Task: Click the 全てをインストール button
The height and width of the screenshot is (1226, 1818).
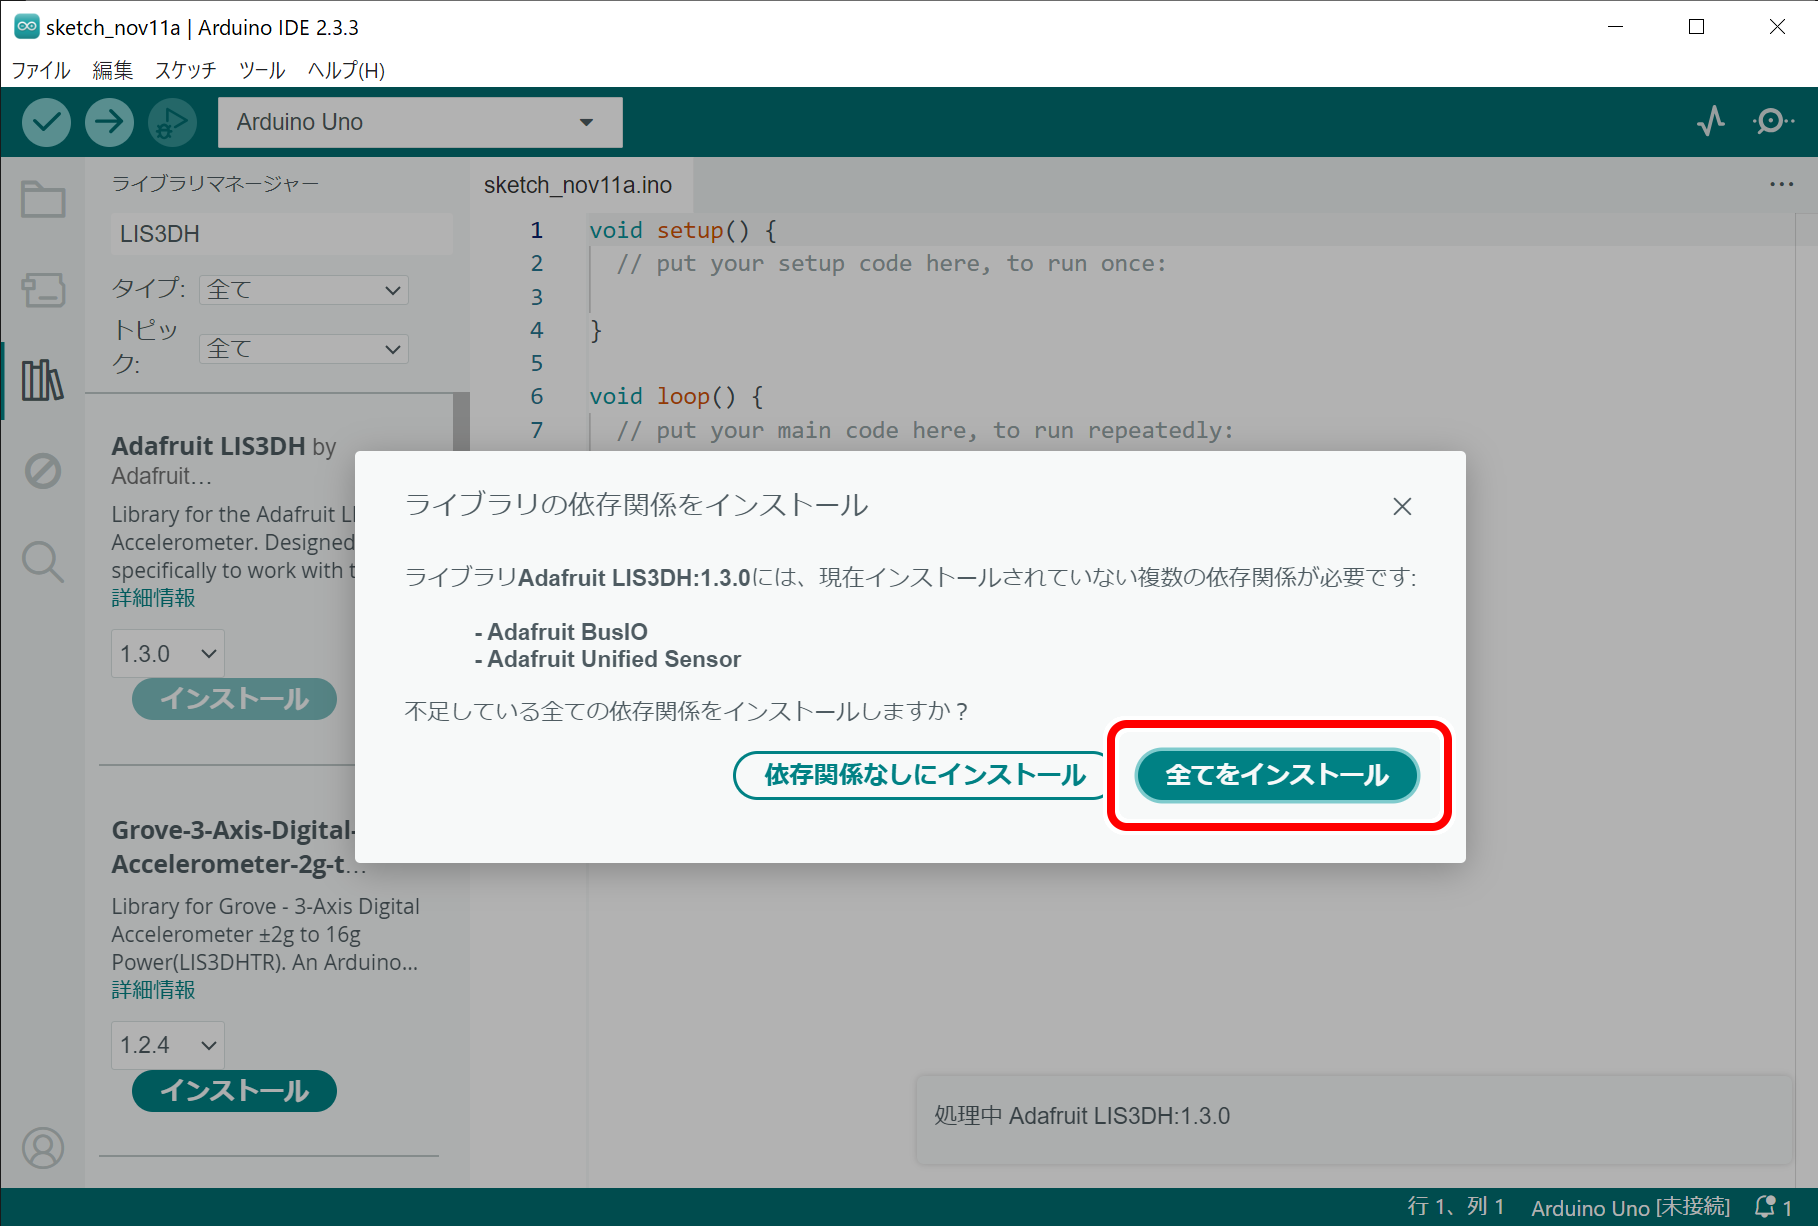Action: click(1277, 775)
